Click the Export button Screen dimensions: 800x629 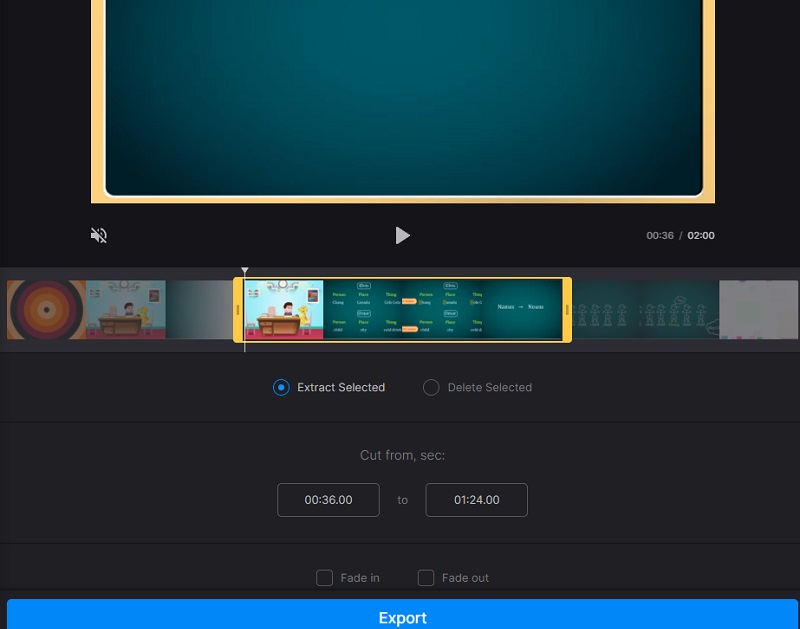(403, 617)
